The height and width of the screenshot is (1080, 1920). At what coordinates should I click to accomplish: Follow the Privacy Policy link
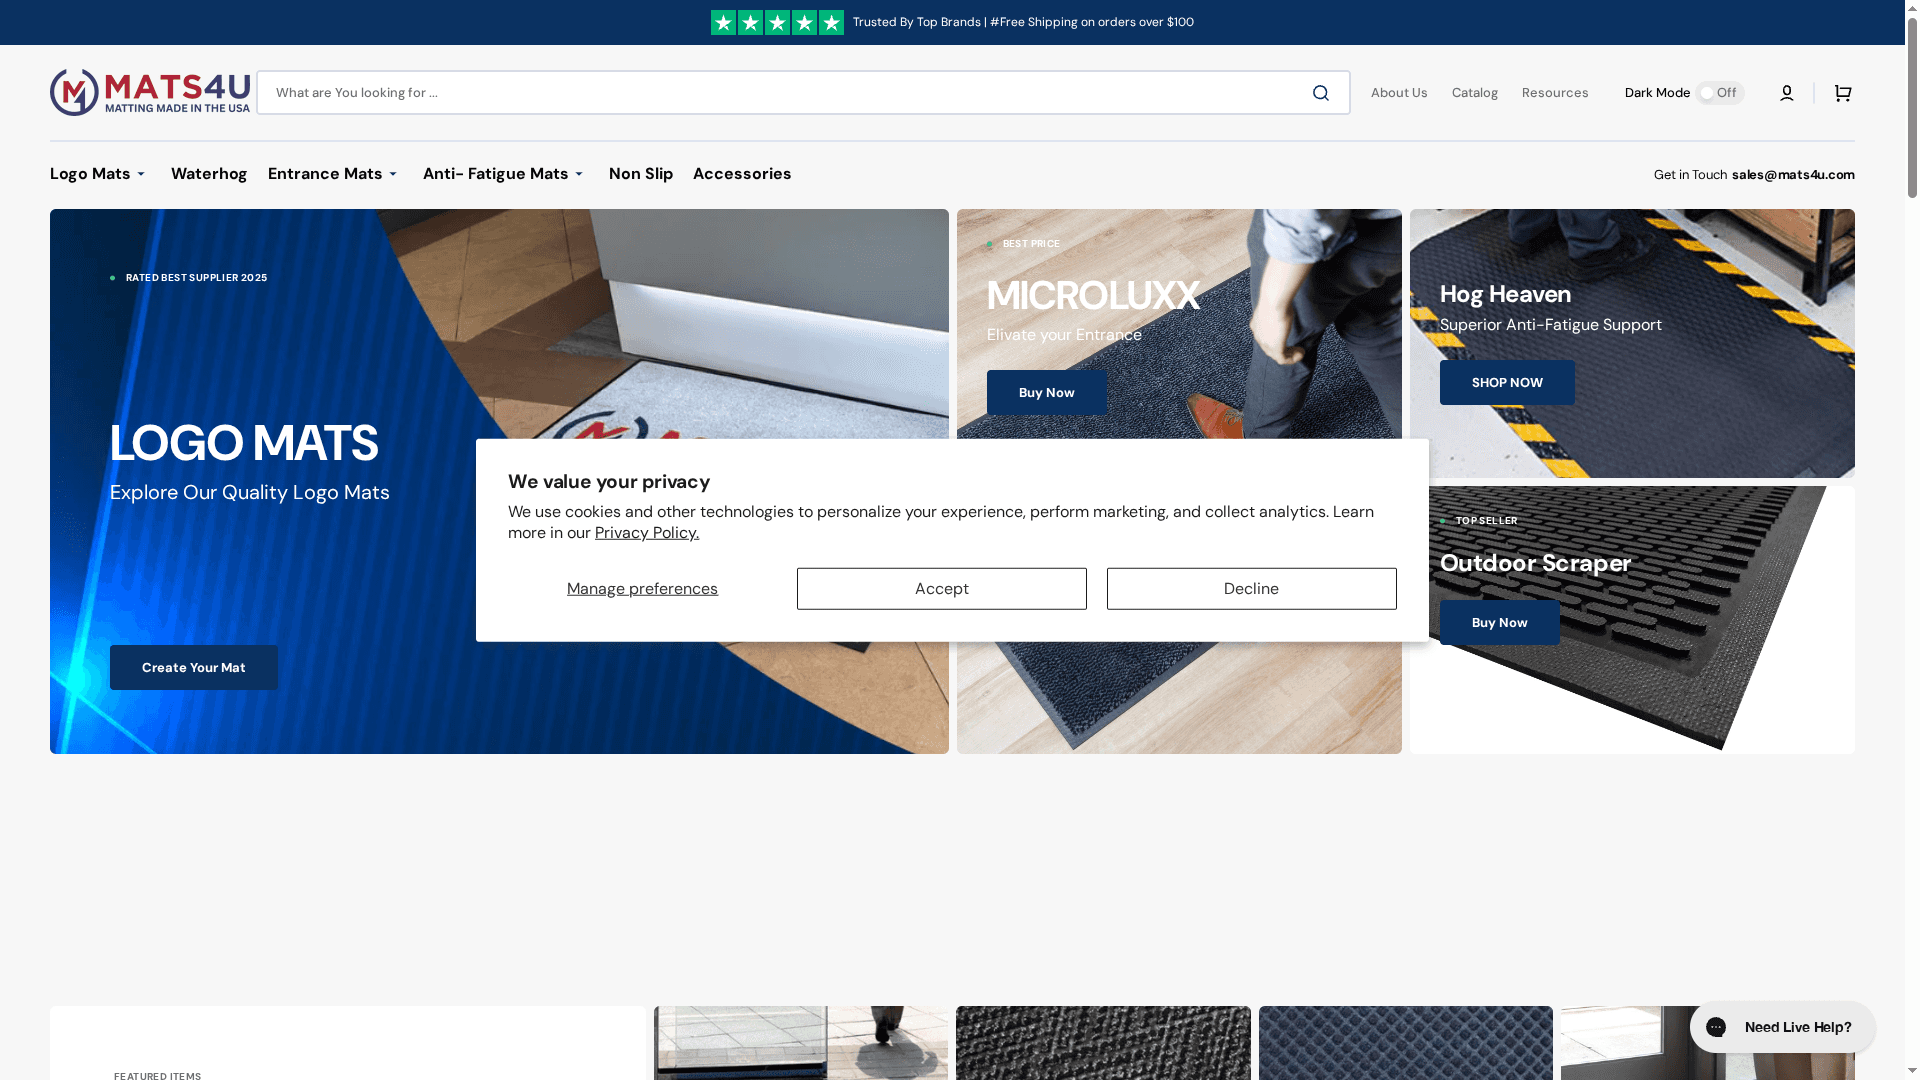[x=647, y=533]
